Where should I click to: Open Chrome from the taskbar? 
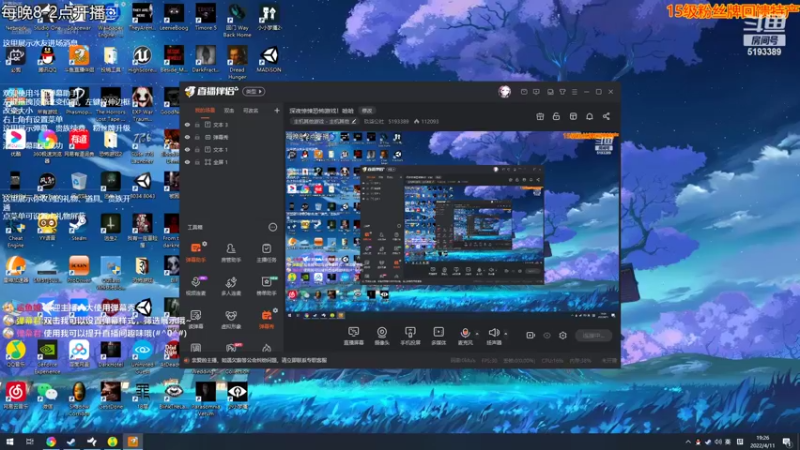51,441
